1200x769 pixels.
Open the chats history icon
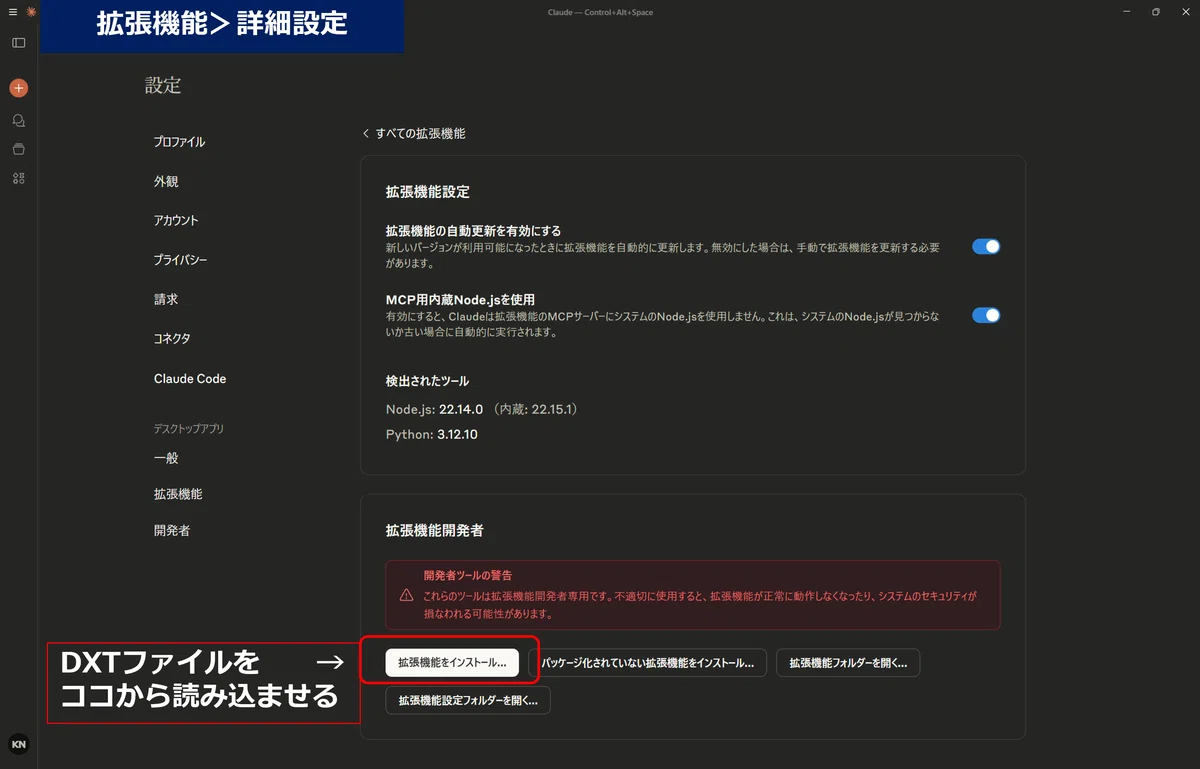(x=18, y=120)
